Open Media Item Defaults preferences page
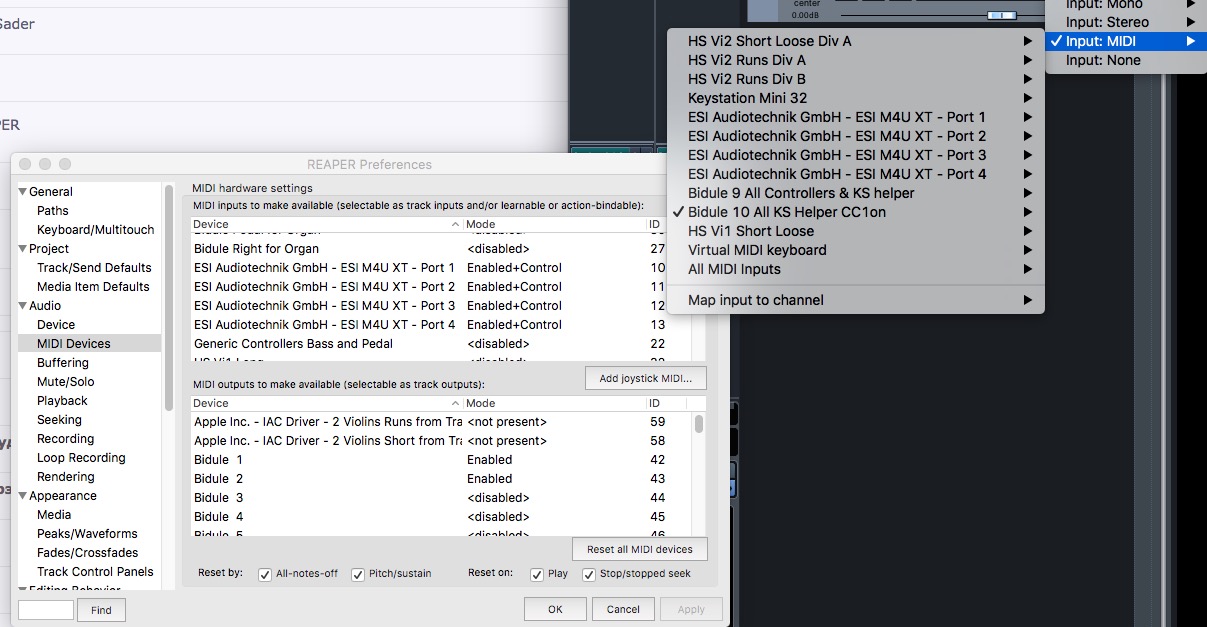This screenshot has width=1207, height=627. point(93,287)
